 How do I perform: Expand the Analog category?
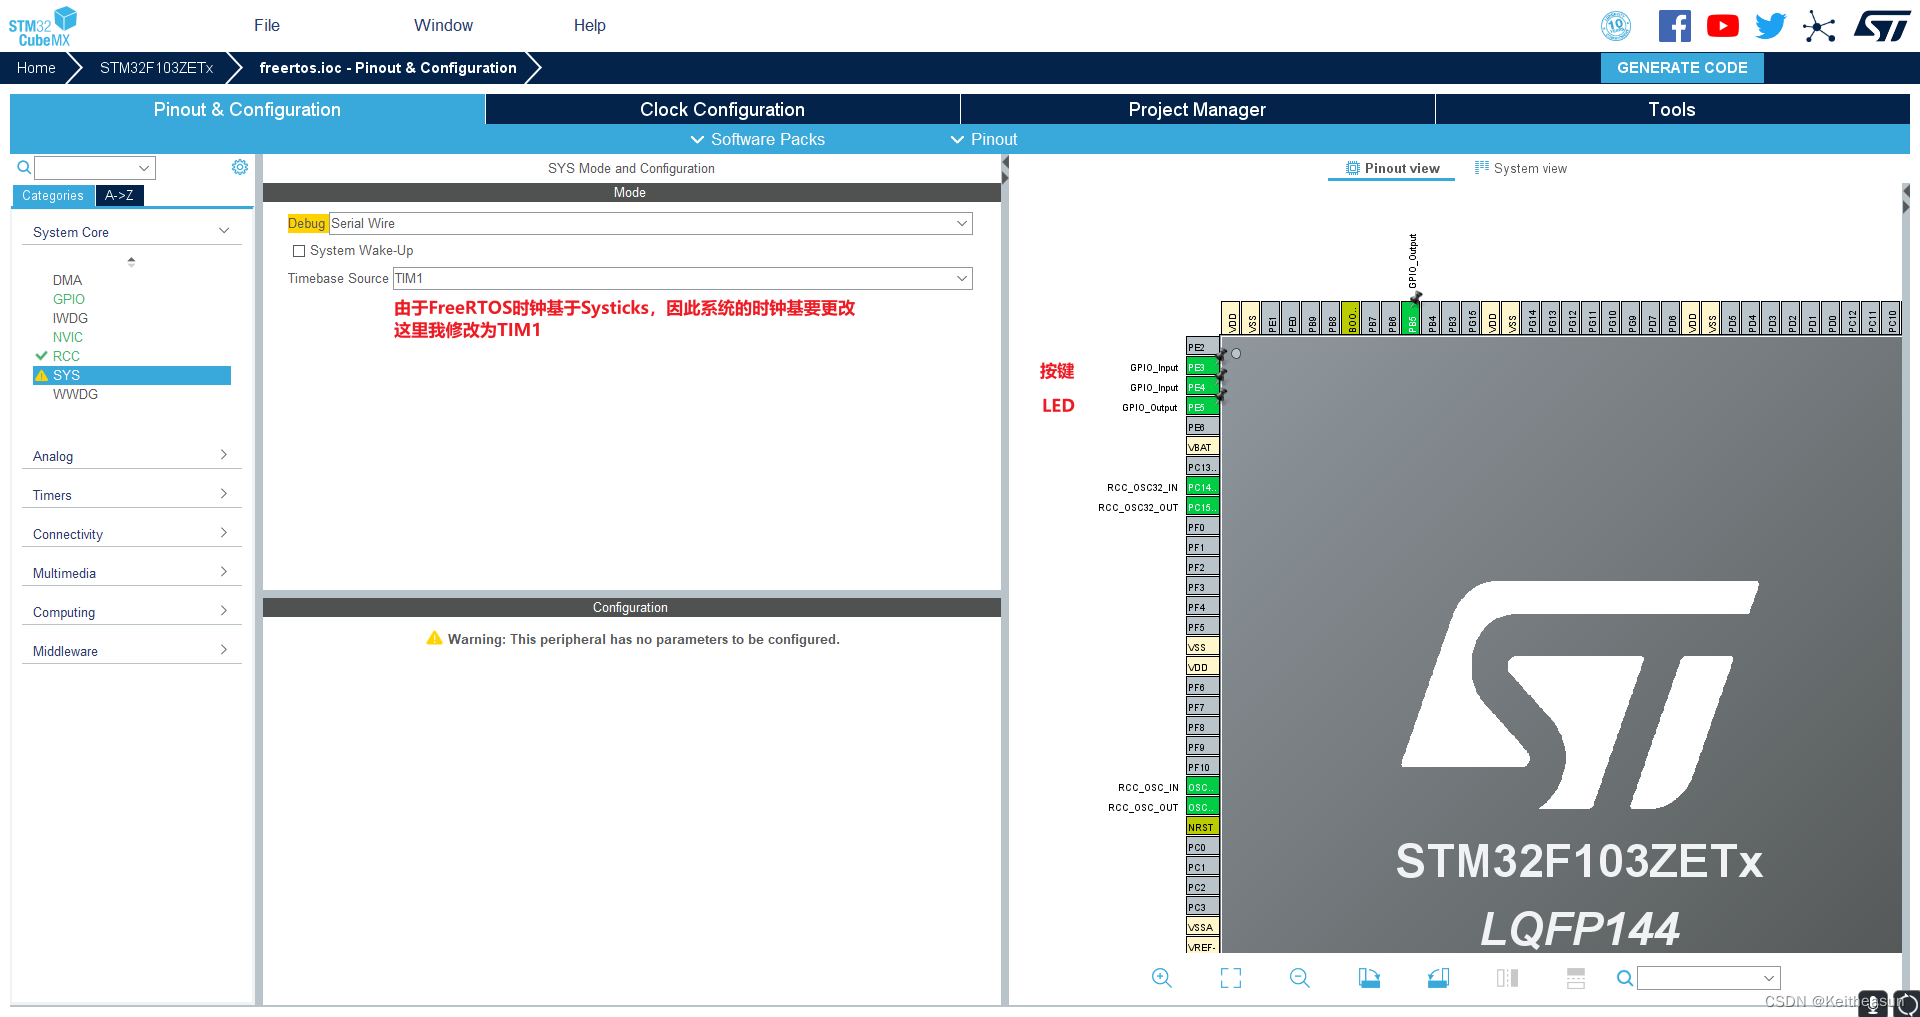tap(131, 456)
